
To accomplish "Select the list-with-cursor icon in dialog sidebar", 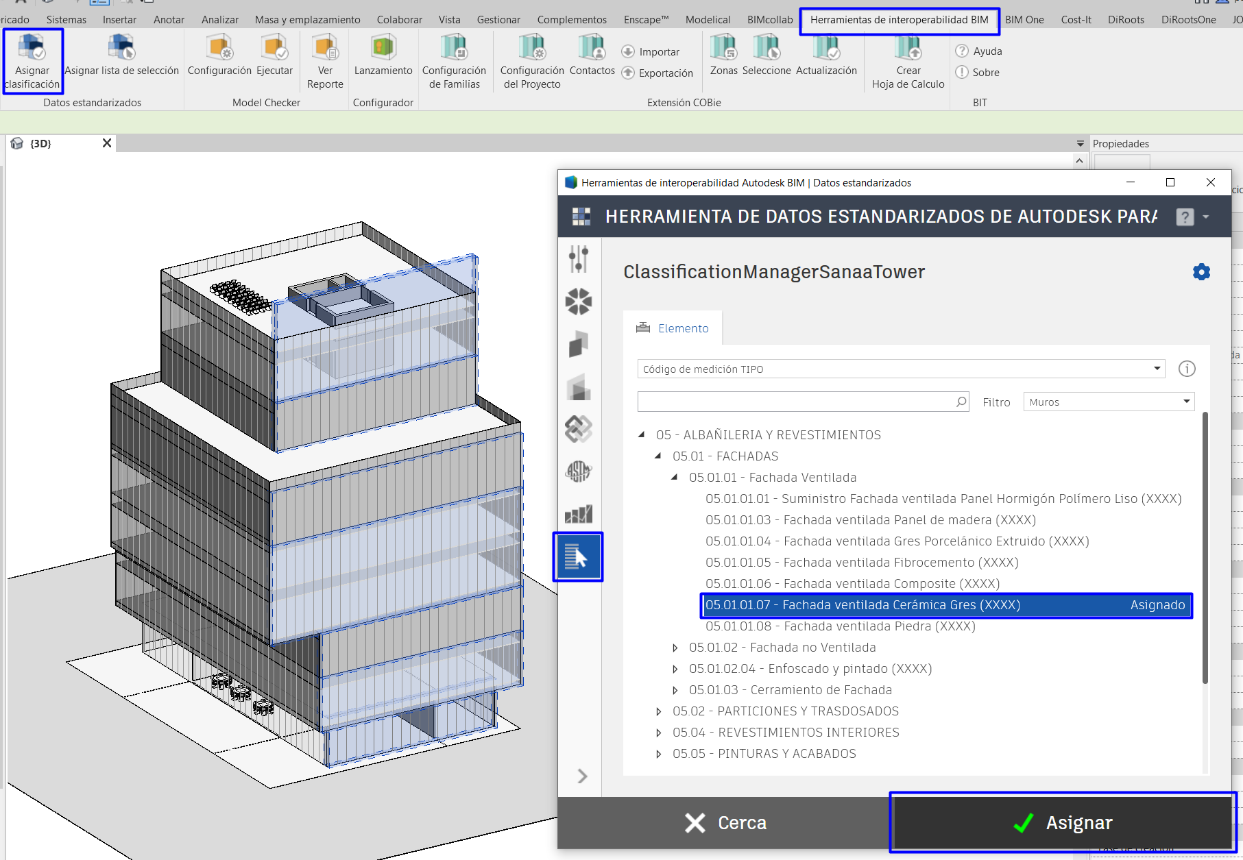I will pyautogui.click(x=578, y=557).
